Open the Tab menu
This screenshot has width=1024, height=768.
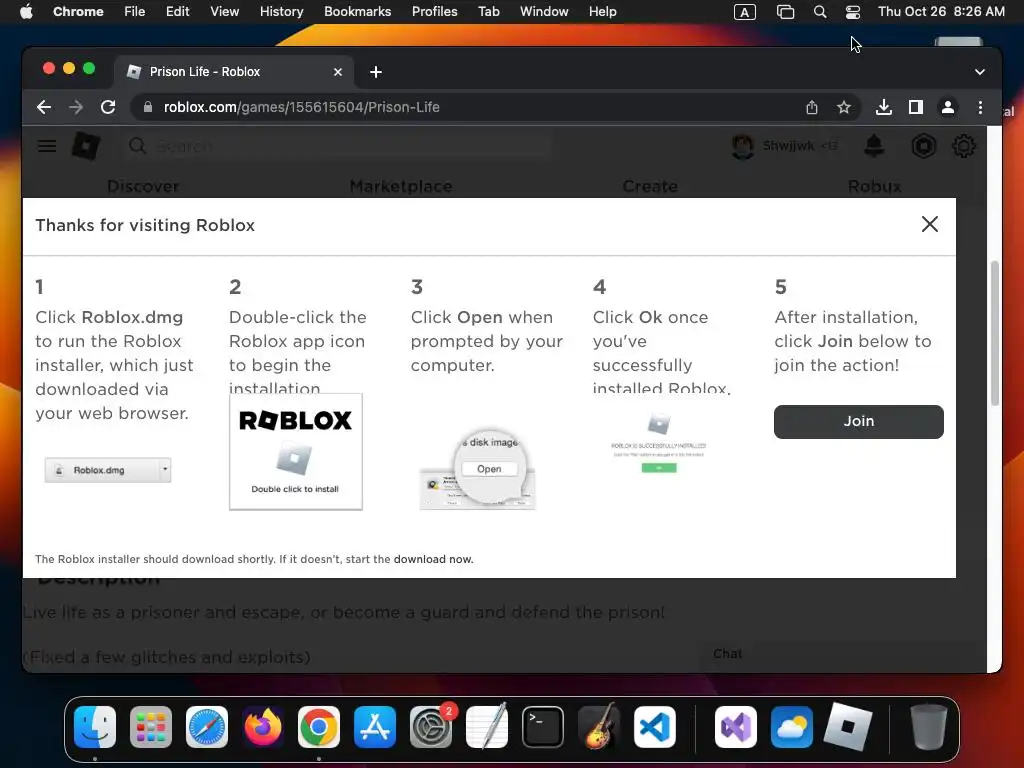point(488,12)
